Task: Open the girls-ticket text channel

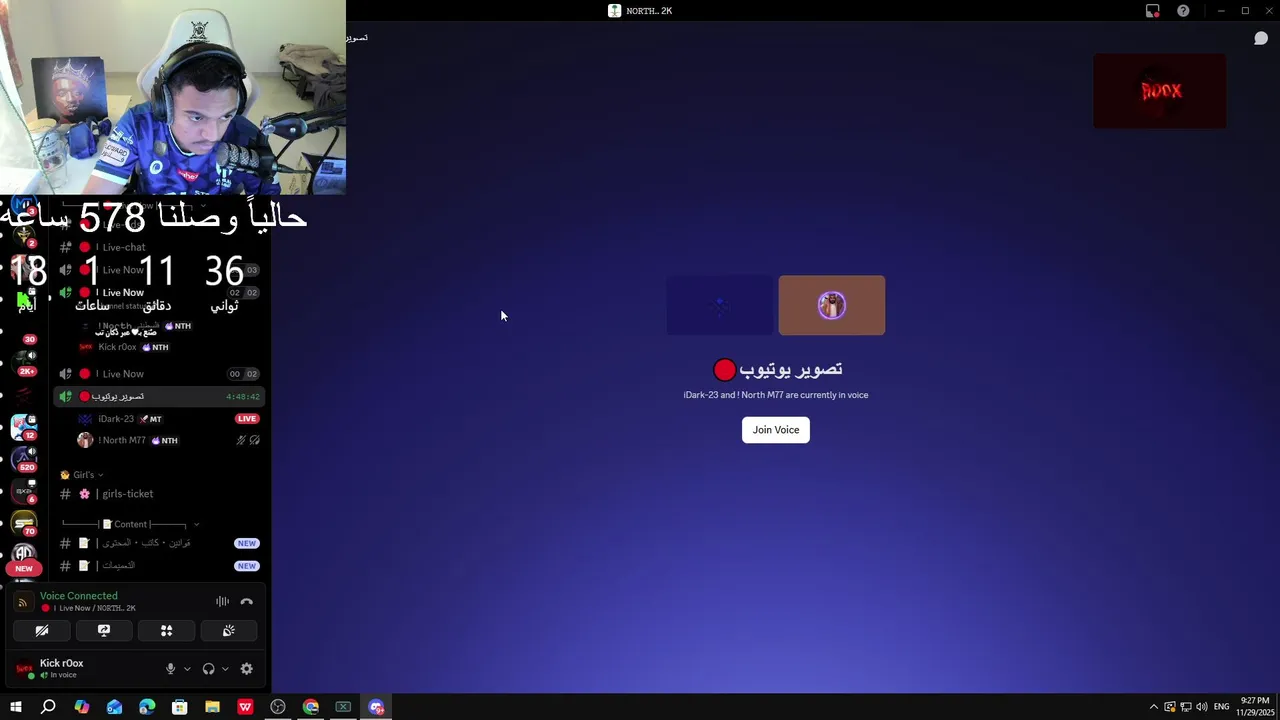Action: pyautogui.click(x=160, y=494)
